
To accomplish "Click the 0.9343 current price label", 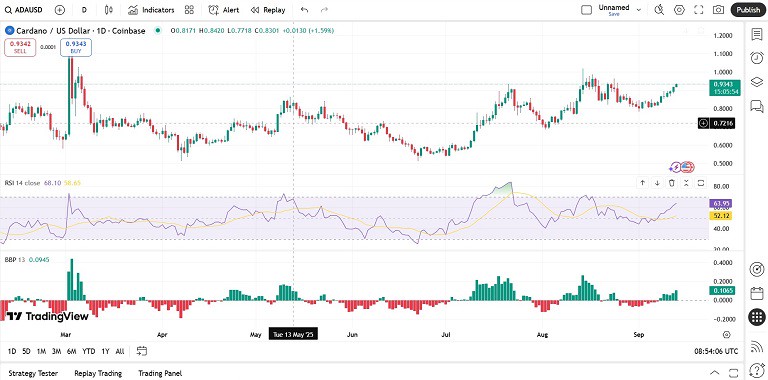I will click(724, 88).
